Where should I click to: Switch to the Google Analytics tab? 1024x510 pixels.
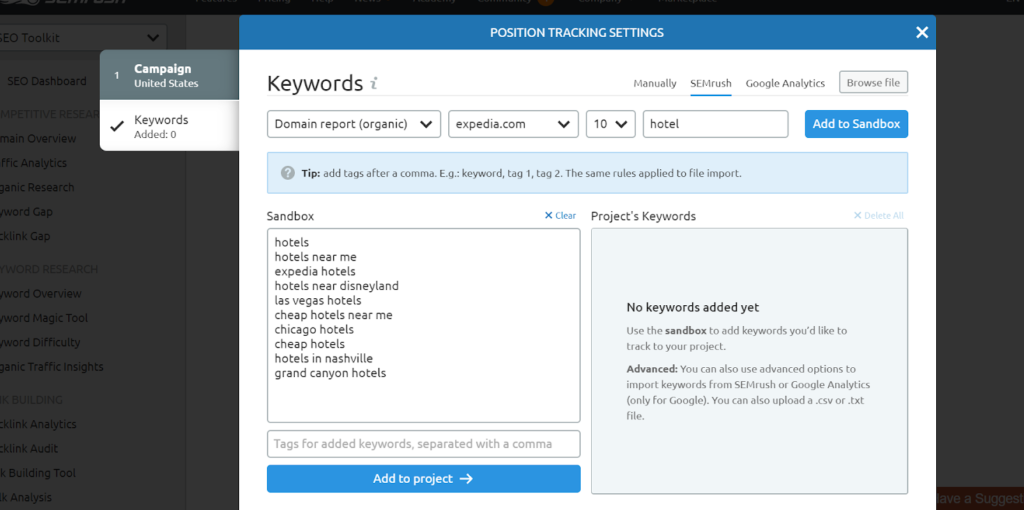(x=785, y=84)
